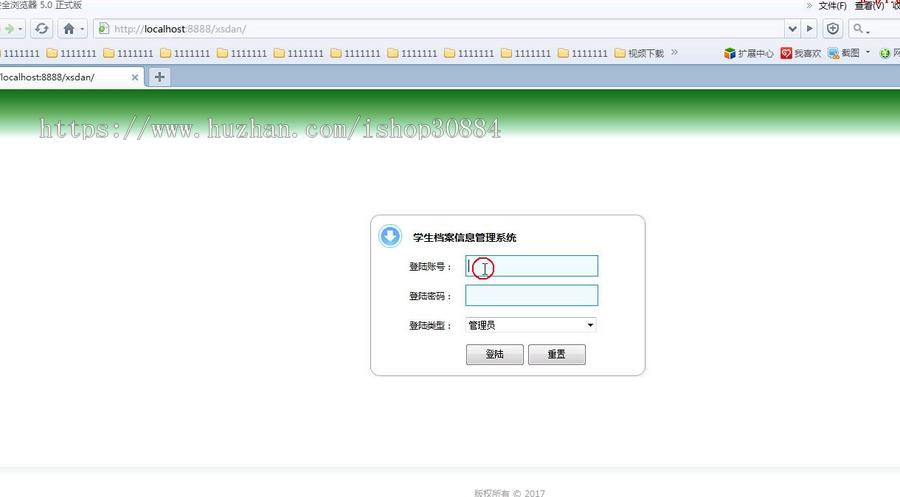
Task: Open the 1111111 folder left of 视频下载
Action: coord(583,53)
